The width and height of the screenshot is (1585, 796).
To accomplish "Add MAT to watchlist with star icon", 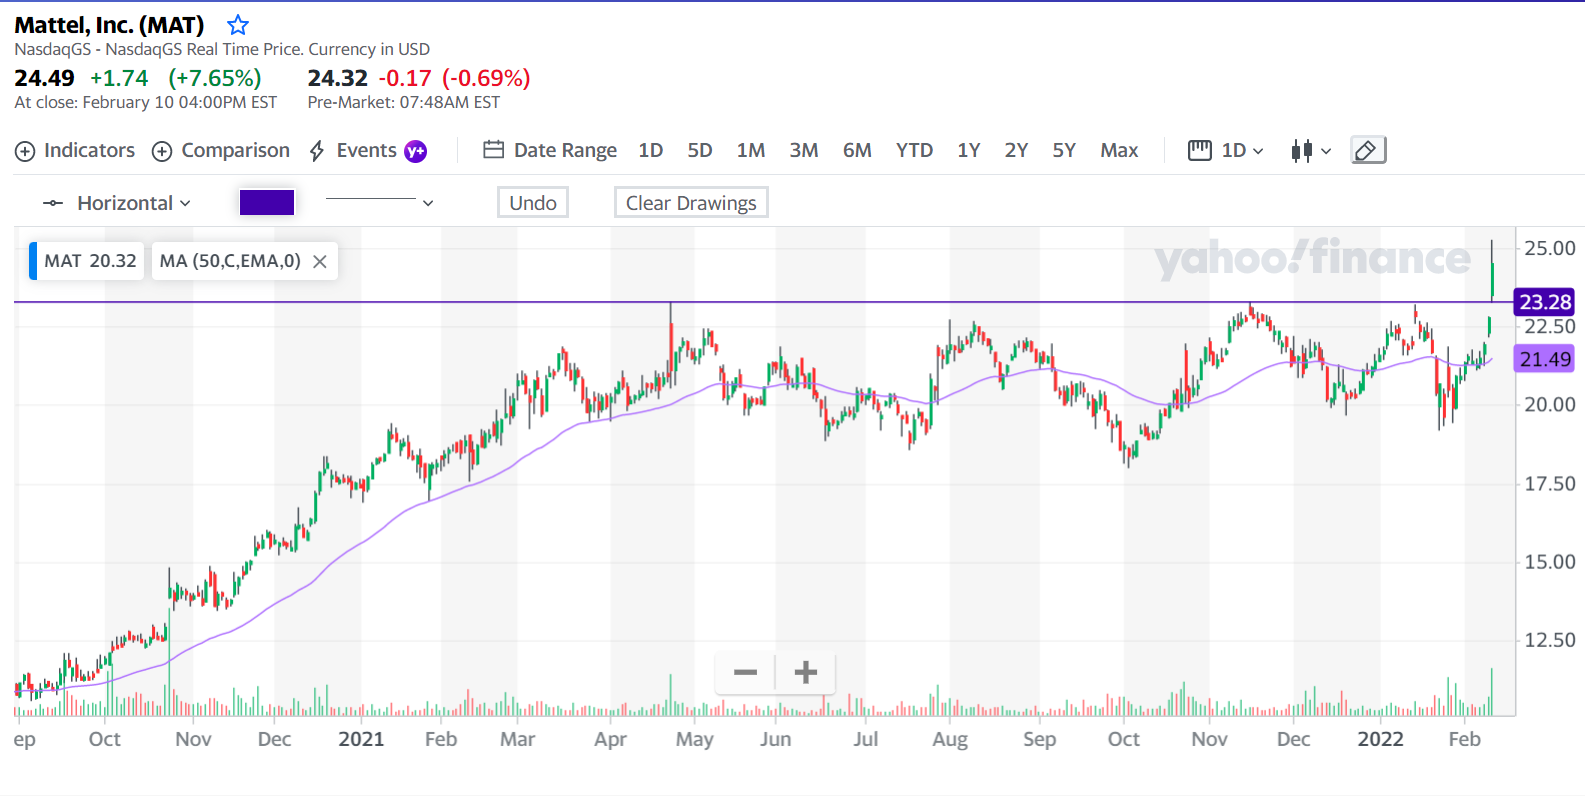I will 238,25.
